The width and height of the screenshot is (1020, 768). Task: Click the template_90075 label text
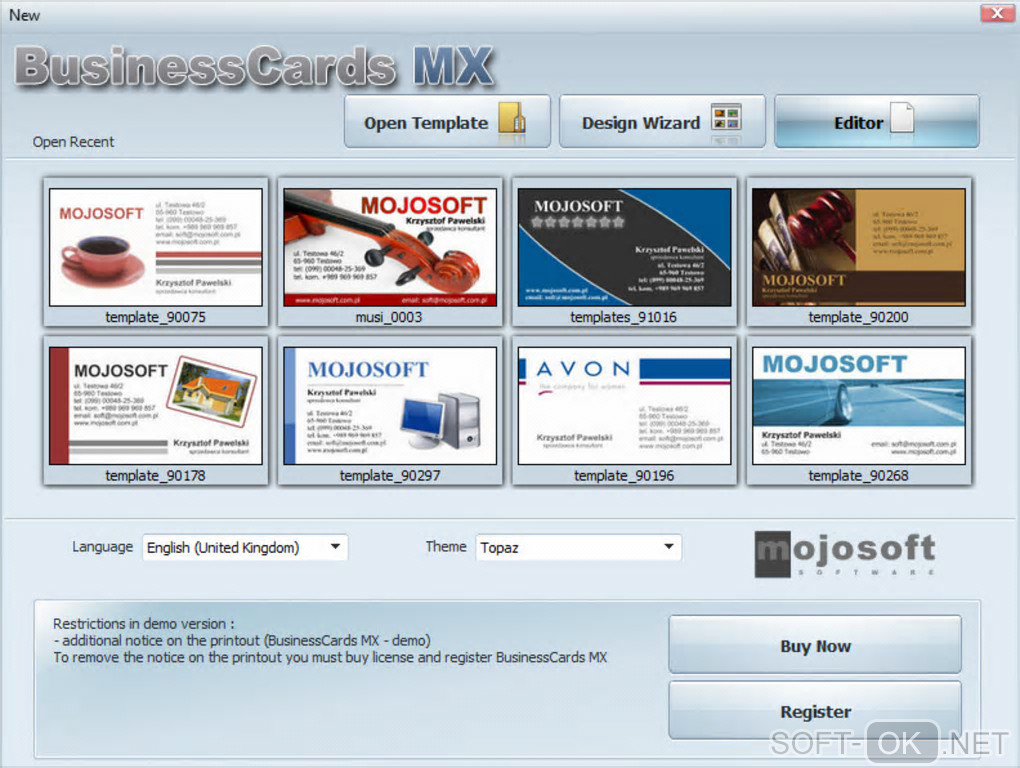coord(155,317)
